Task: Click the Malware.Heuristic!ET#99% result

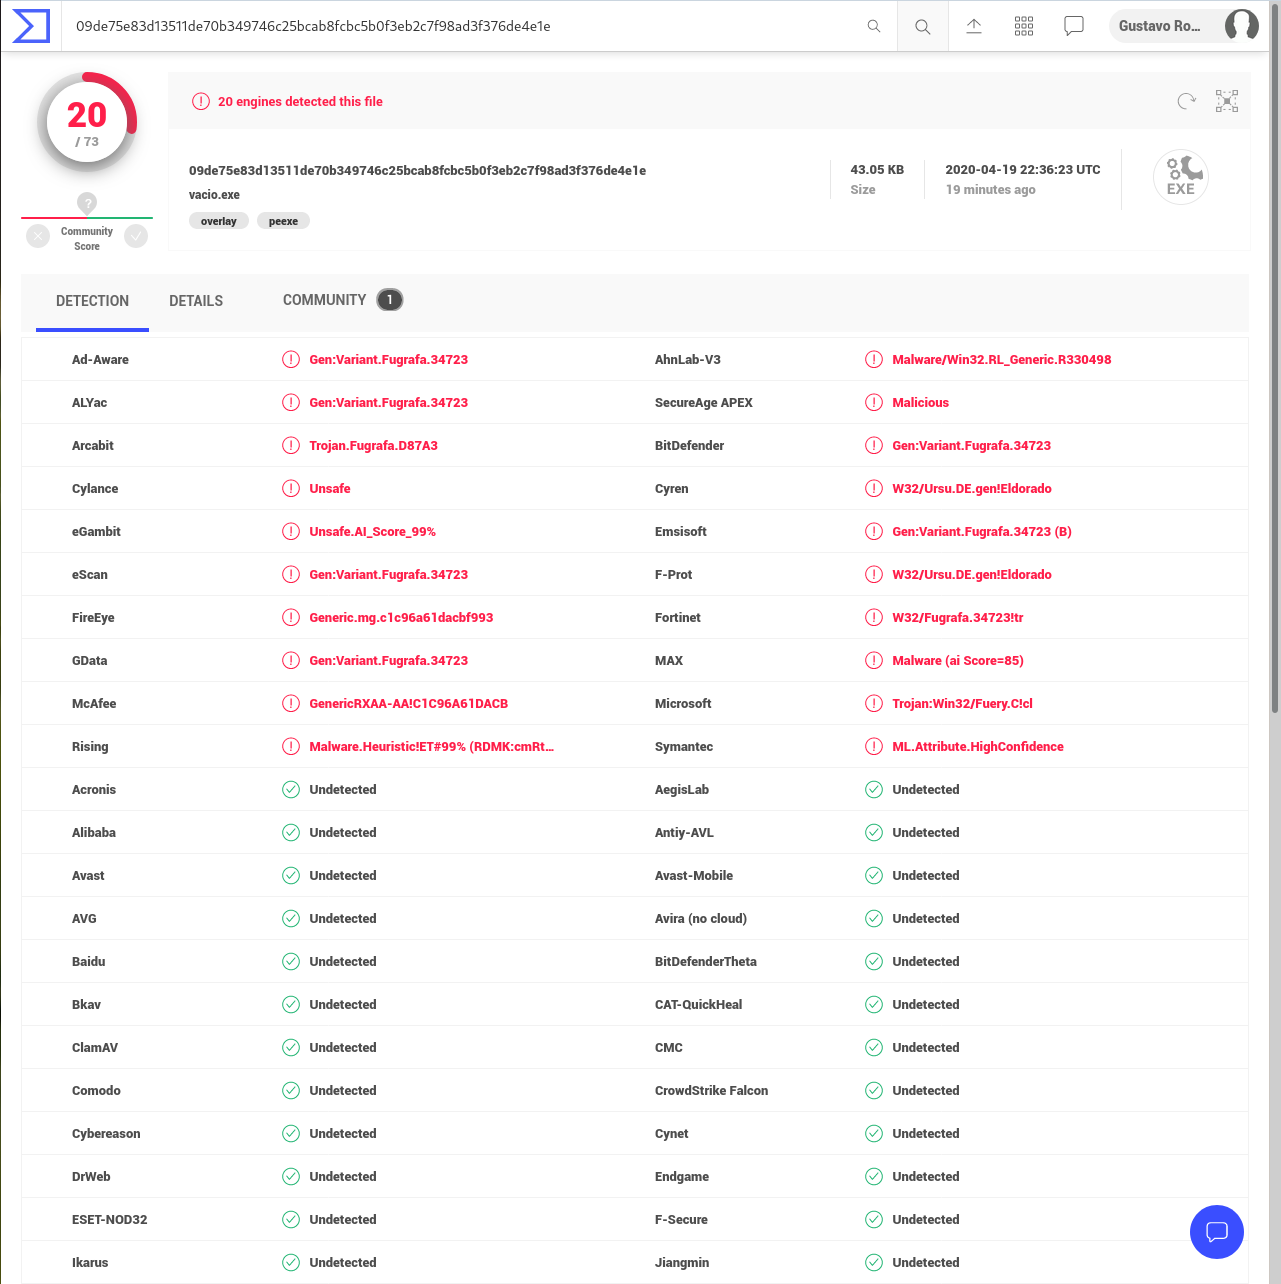Action: (x=432, y=747)
